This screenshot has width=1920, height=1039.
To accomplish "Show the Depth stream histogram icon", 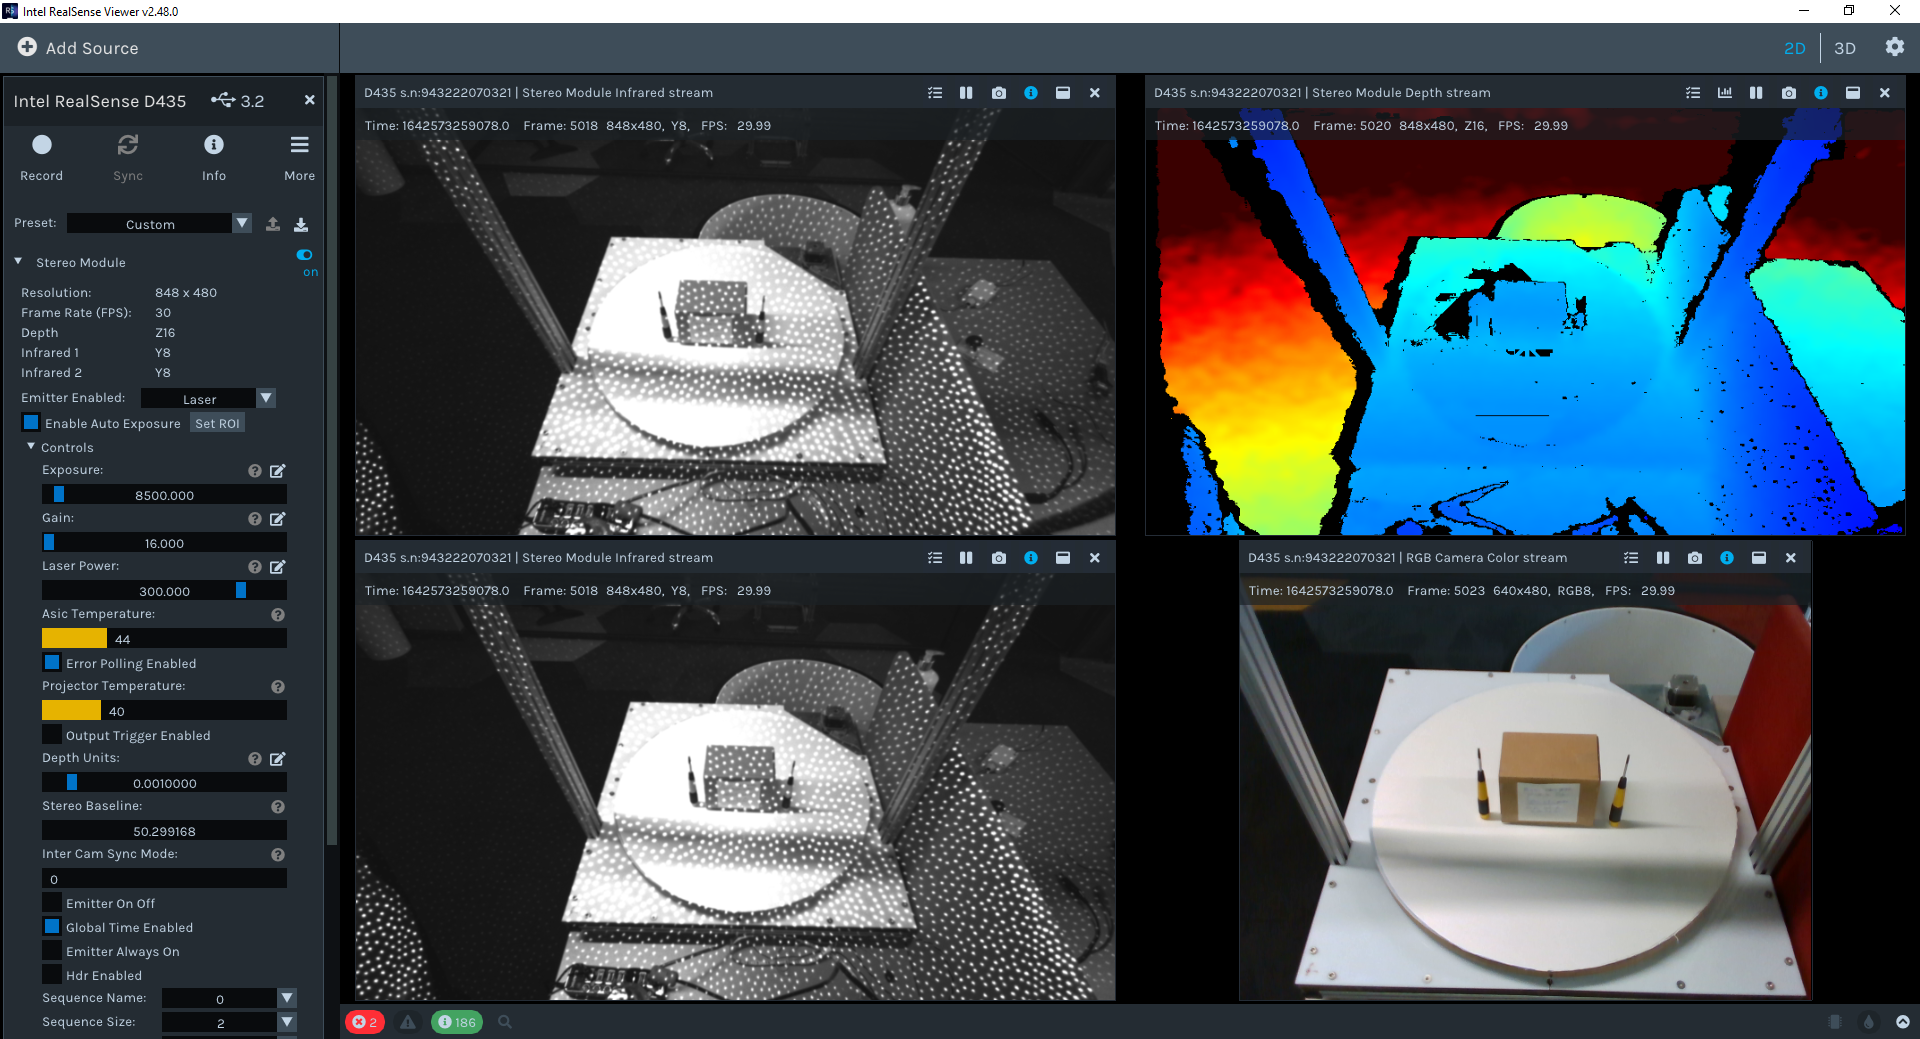I will 1724,93.
